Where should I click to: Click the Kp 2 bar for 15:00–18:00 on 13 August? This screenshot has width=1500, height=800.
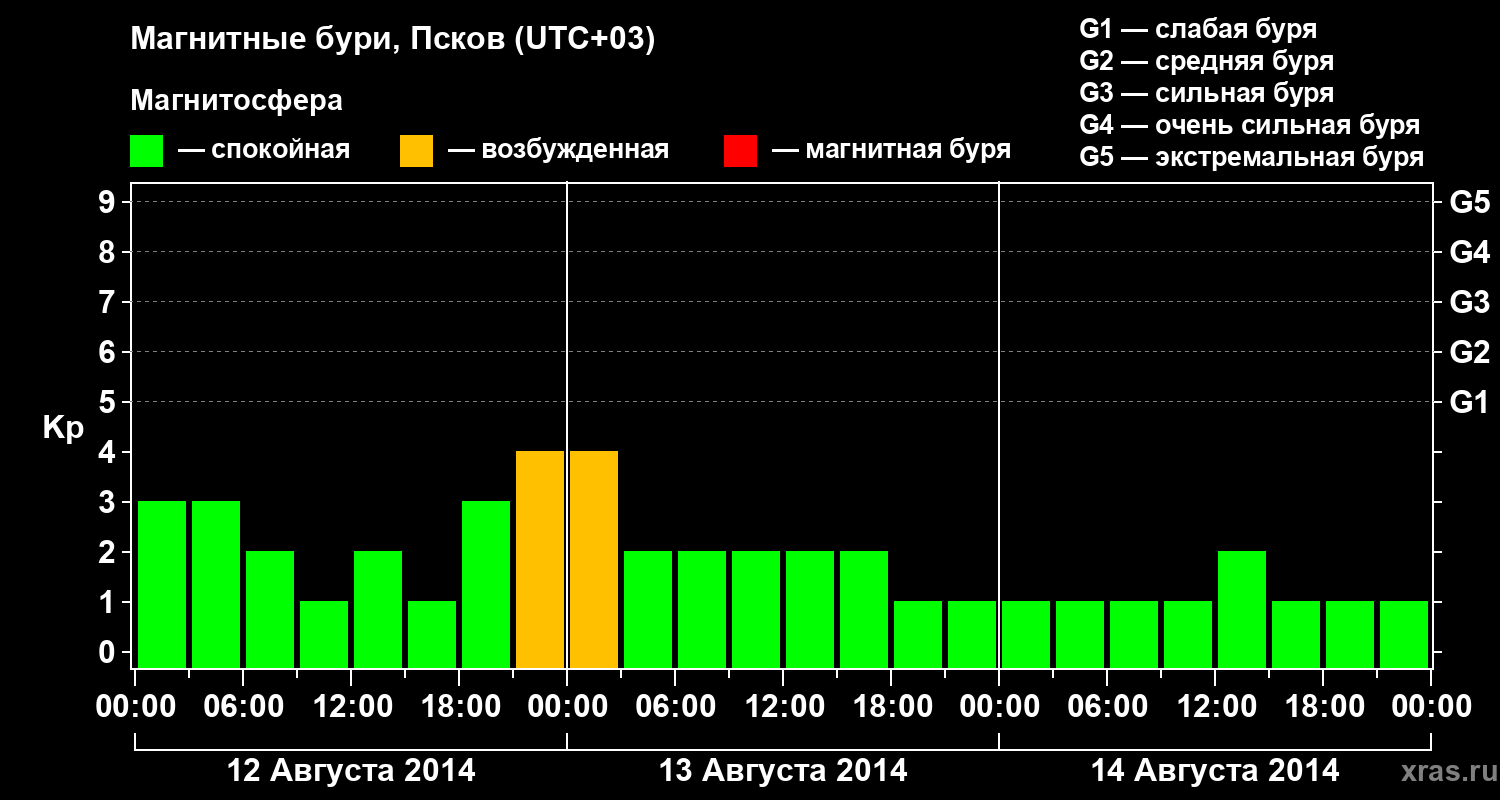[864, 609]
